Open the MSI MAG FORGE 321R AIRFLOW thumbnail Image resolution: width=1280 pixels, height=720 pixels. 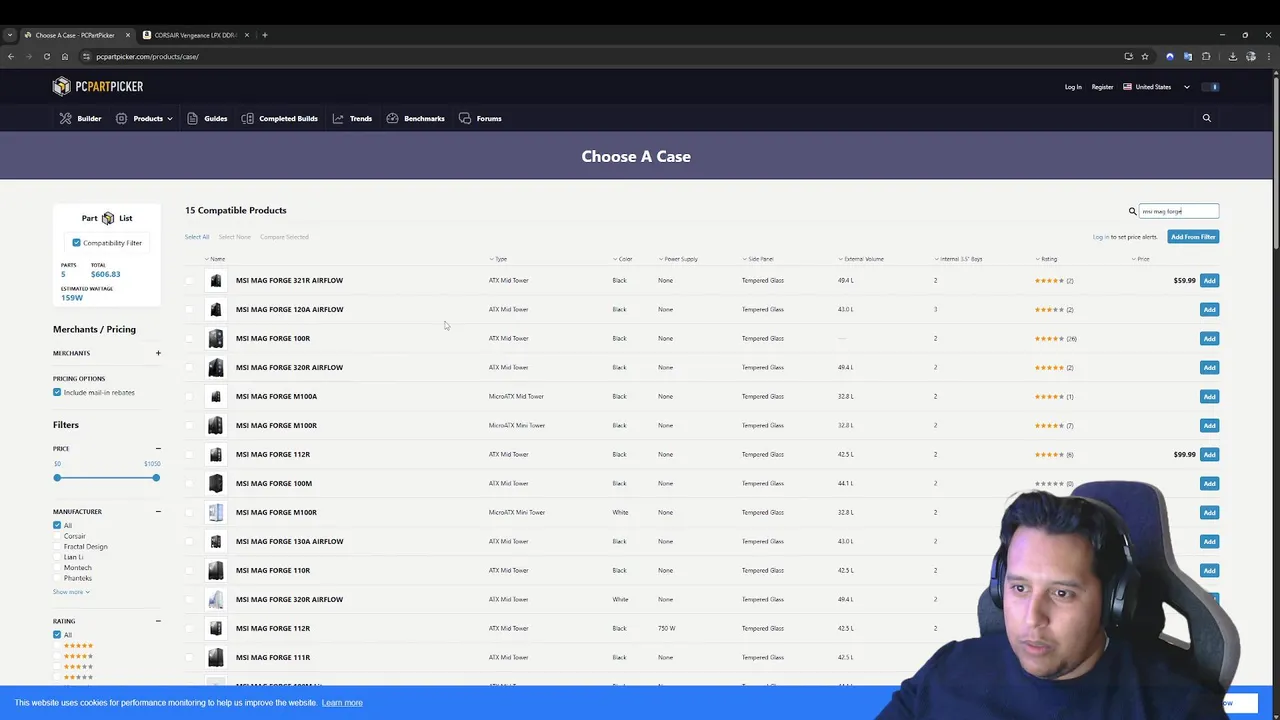coord(215,281)
